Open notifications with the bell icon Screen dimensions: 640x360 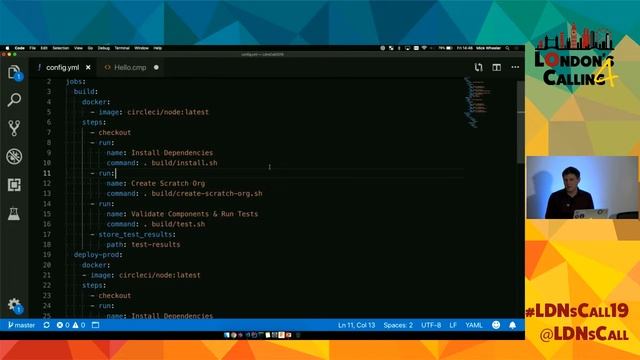coord(513,325)
